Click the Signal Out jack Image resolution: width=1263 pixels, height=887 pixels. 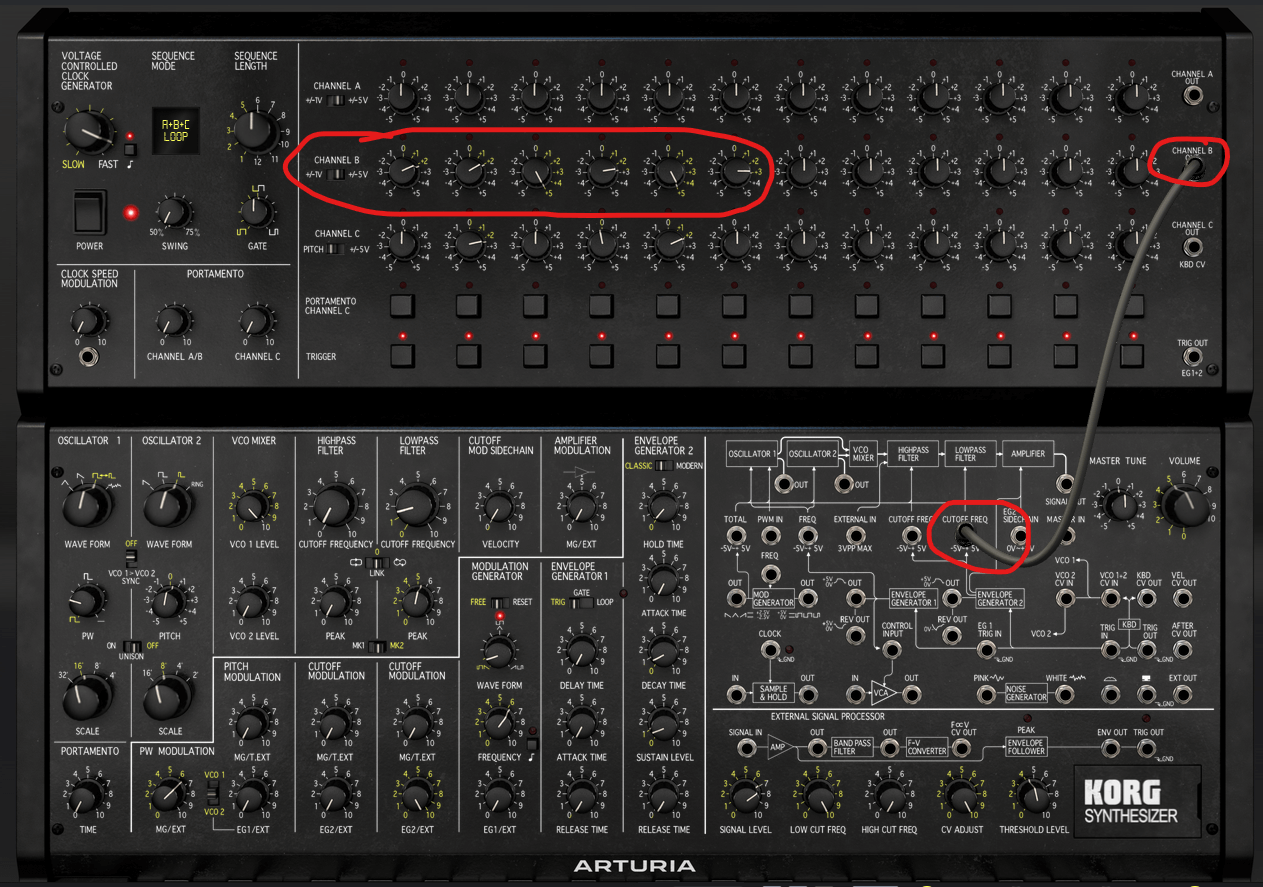(x=1064, y=484)
